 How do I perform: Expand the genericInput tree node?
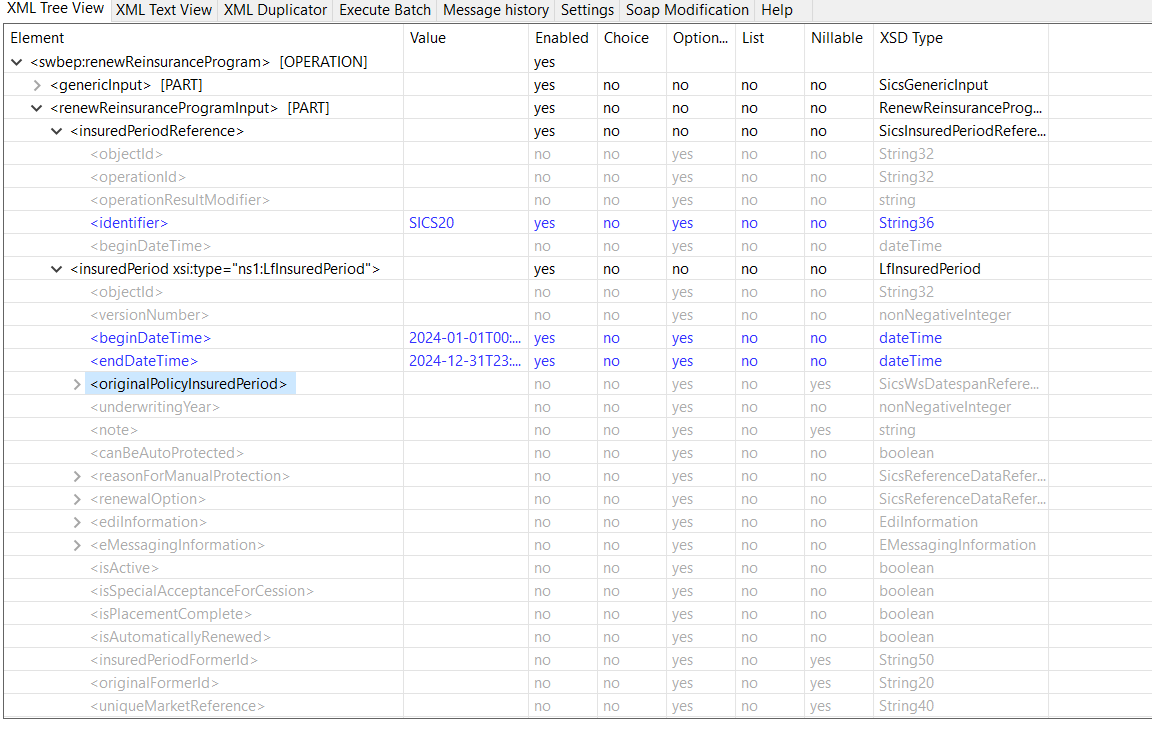tap(37, 85)
